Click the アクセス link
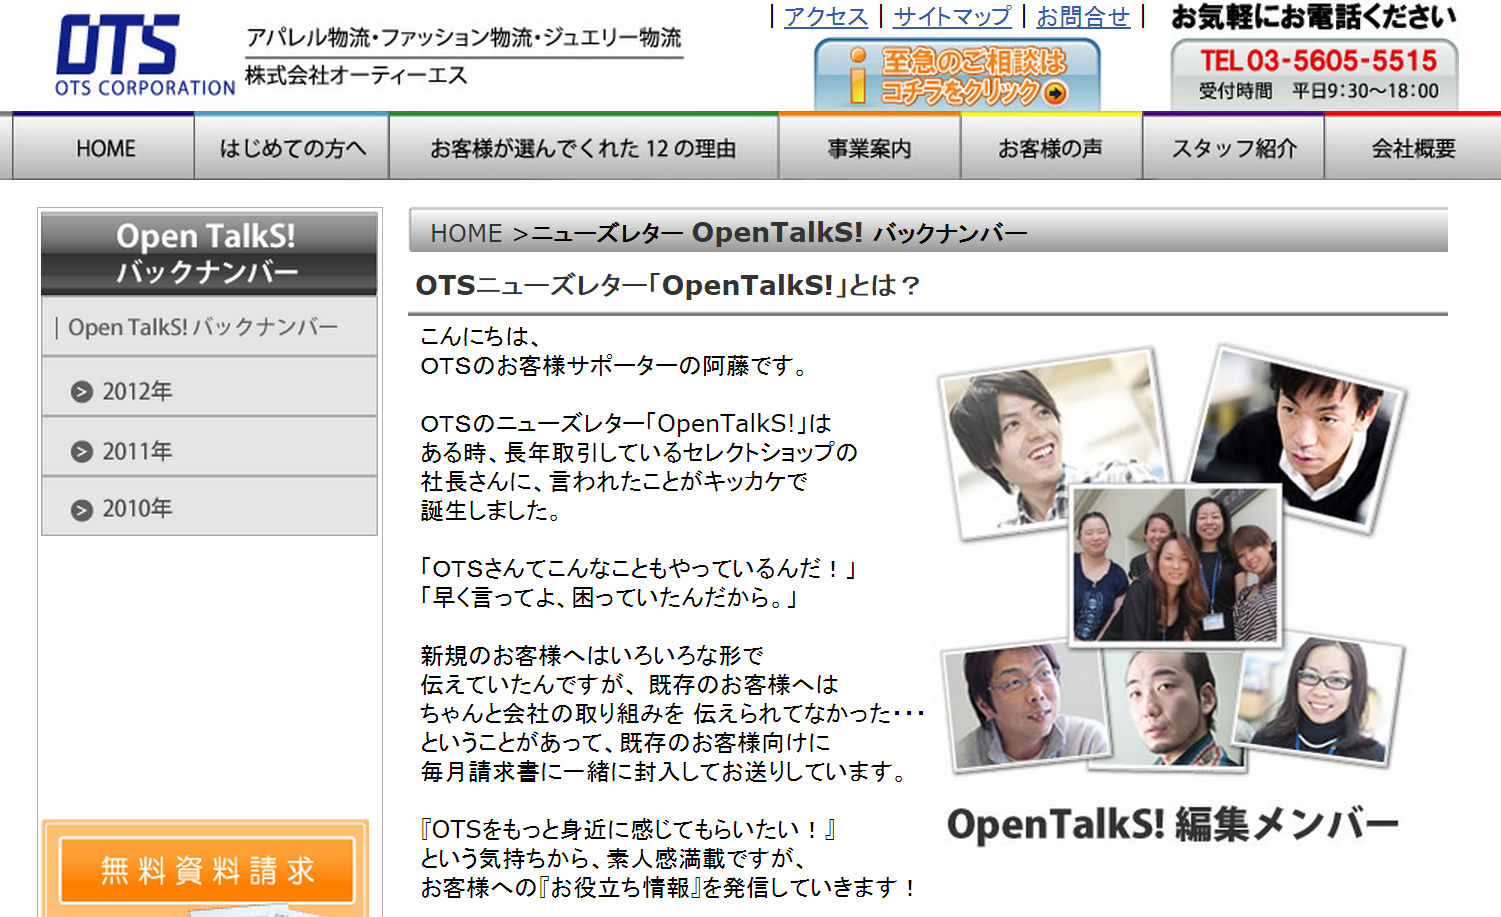Image resolution: width=1501 pixels, height=917 pixels. 826,17
